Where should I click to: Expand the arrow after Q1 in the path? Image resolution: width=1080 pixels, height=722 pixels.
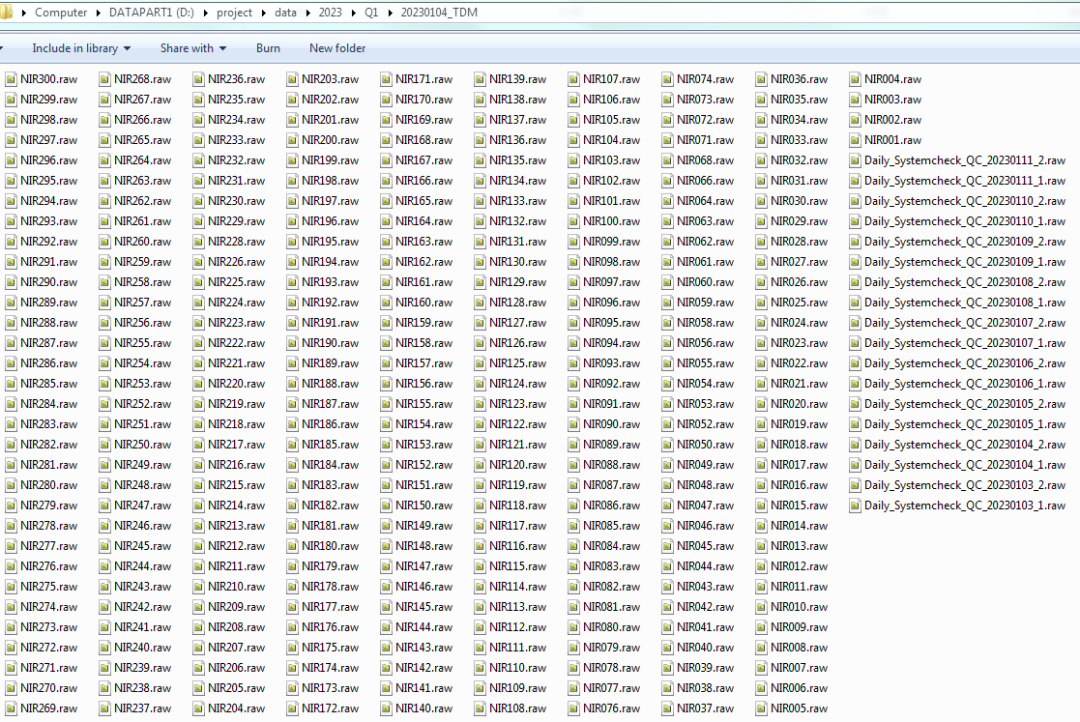pyautogui.click(x=390, y=12)
